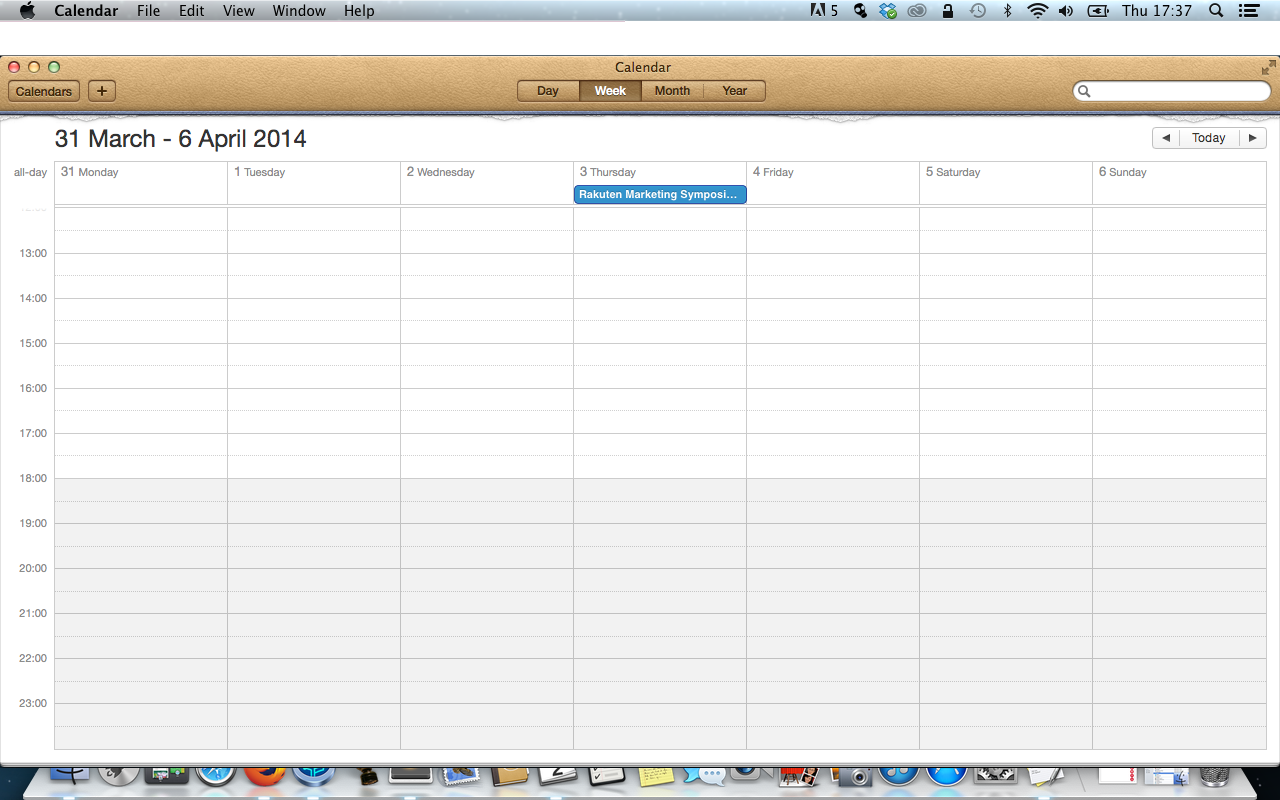The width and height of the screenshot is (1280, 800).
Task: Open the Bluetooth menu bar icon
Action: 1008,11
